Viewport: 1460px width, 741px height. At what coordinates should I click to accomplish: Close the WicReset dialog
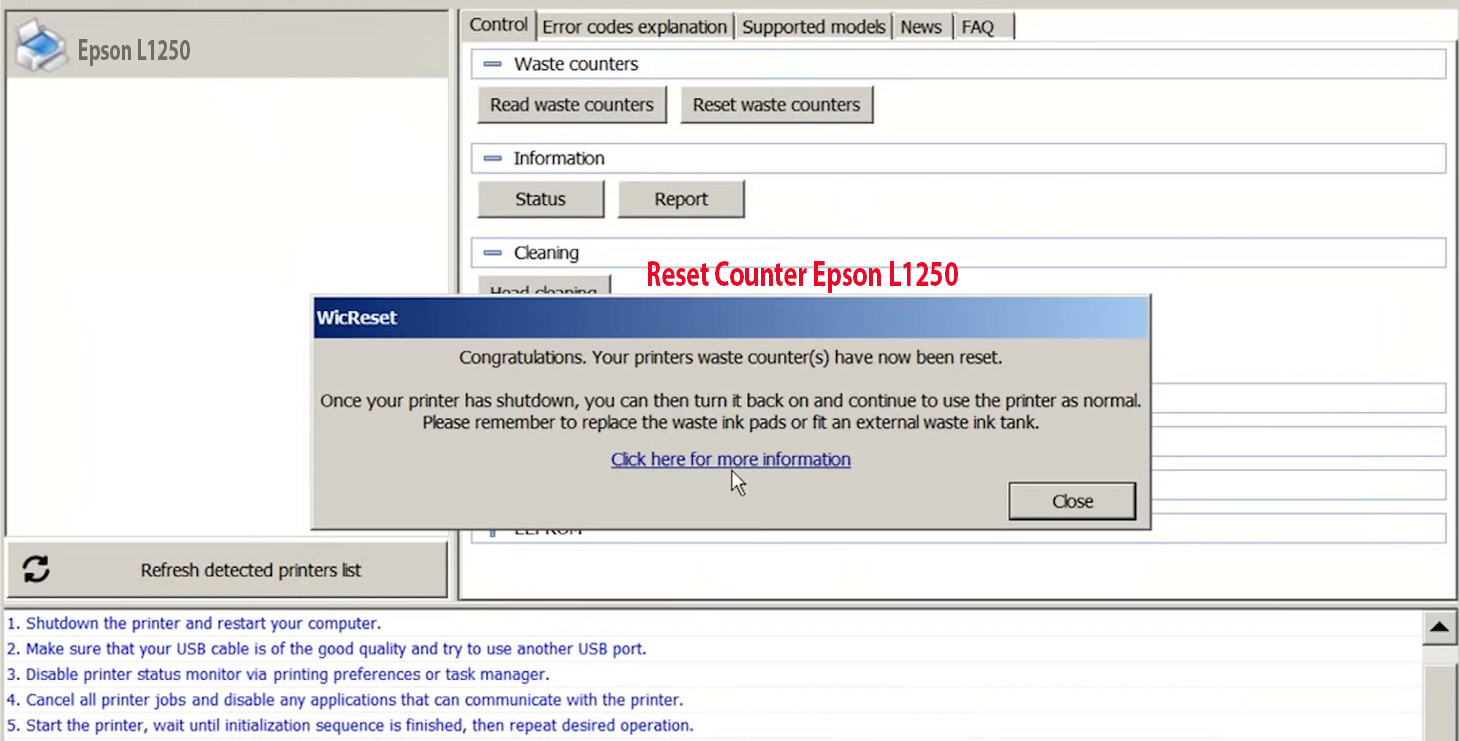(x=1072, y=501)
